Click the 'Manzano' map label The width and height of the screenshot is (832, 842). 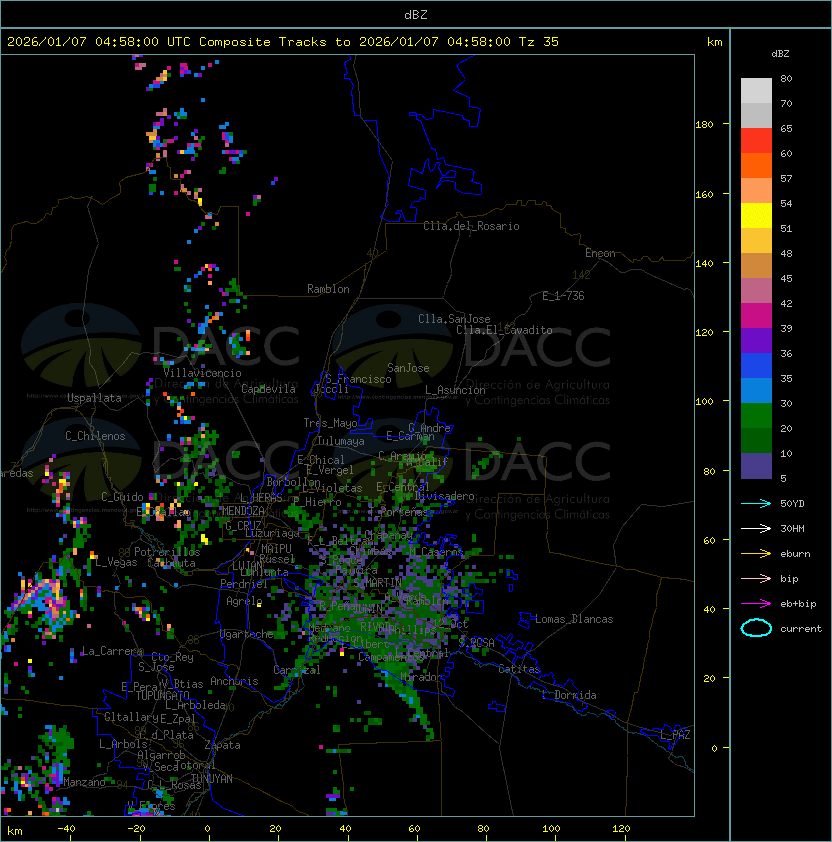84,782
